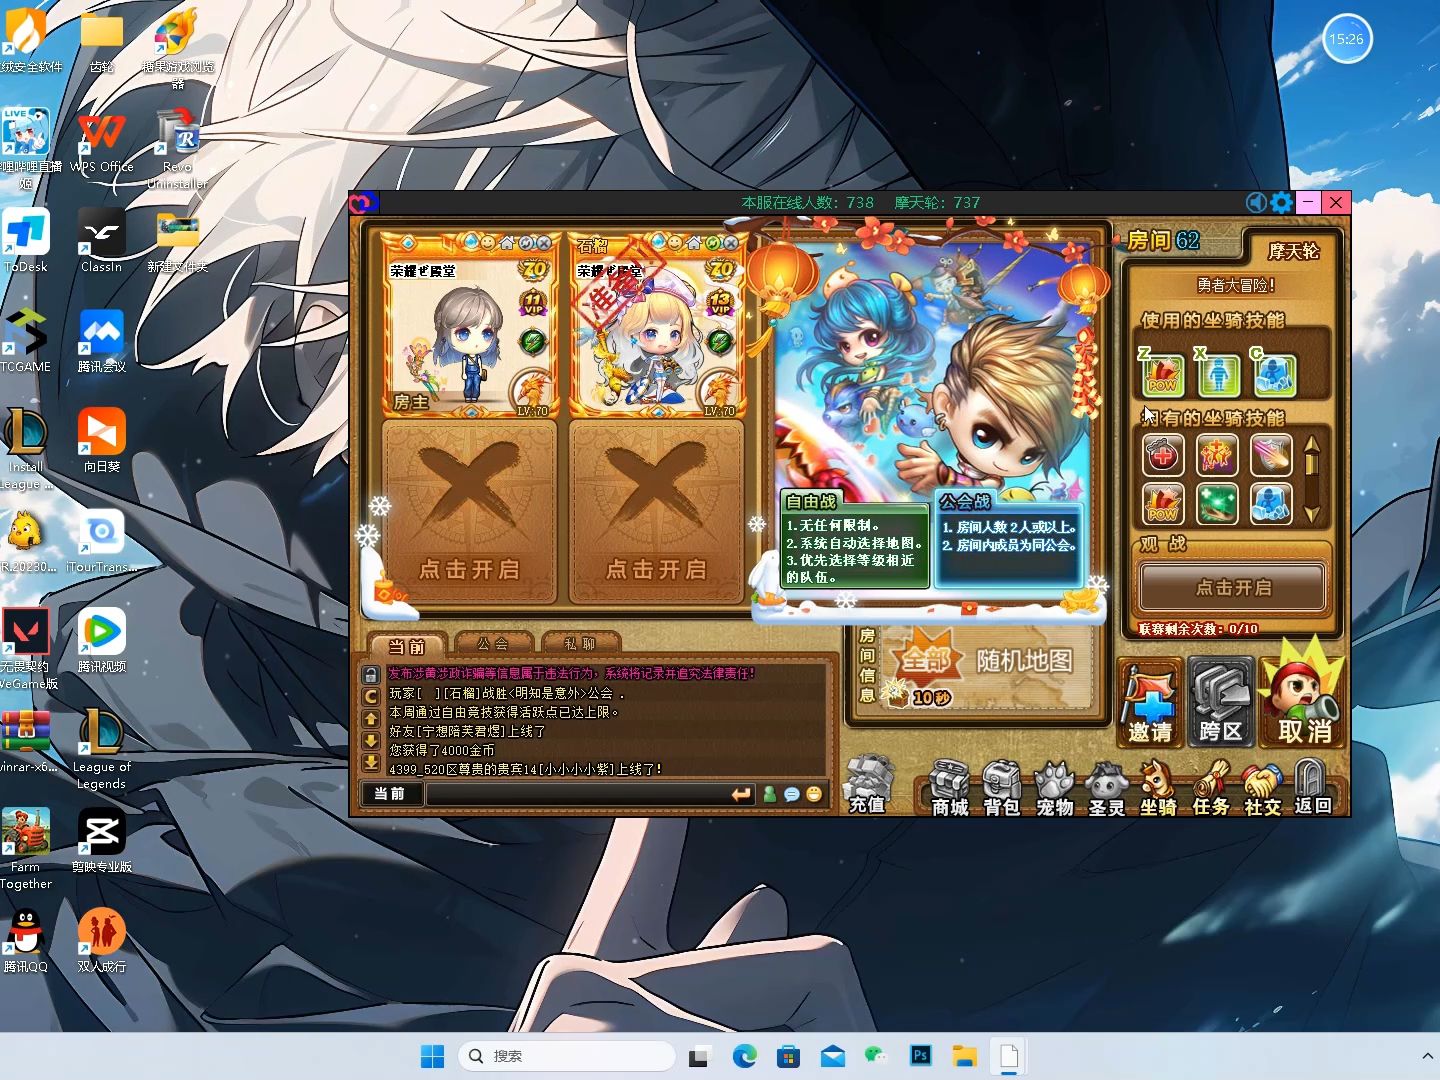Click the blue speech bubble chat icon

coord(791,794)
